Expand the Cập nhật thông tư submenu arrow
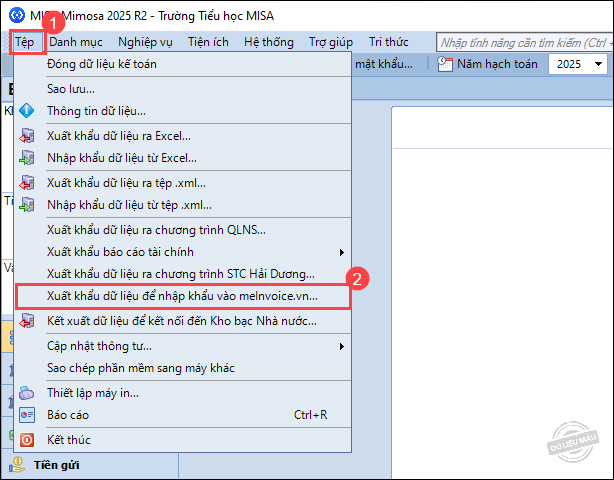 342,346
